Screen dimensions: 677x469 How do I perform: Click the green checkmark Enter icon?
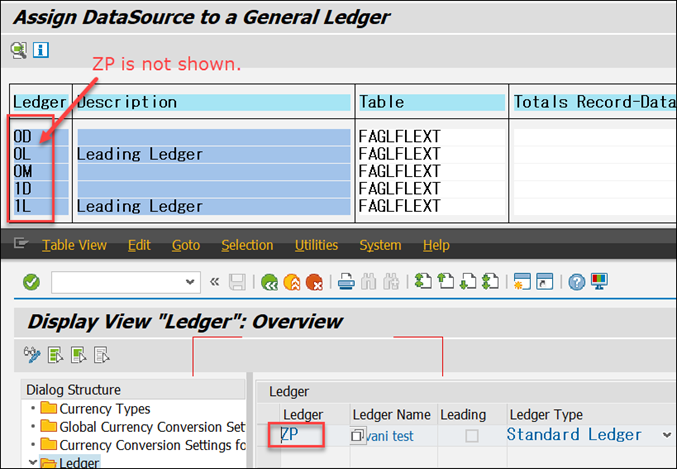pos(32,282)
